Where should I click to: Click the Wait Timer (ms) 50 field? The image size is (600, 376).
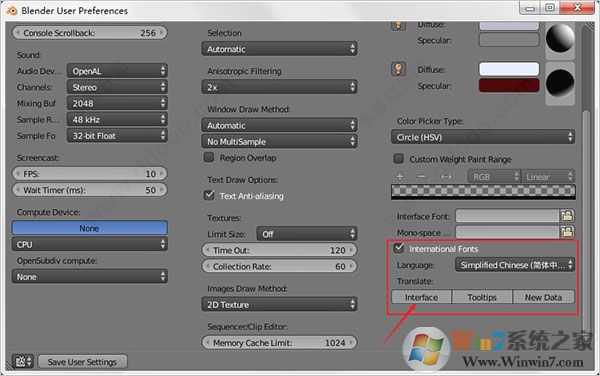[90, 190]
